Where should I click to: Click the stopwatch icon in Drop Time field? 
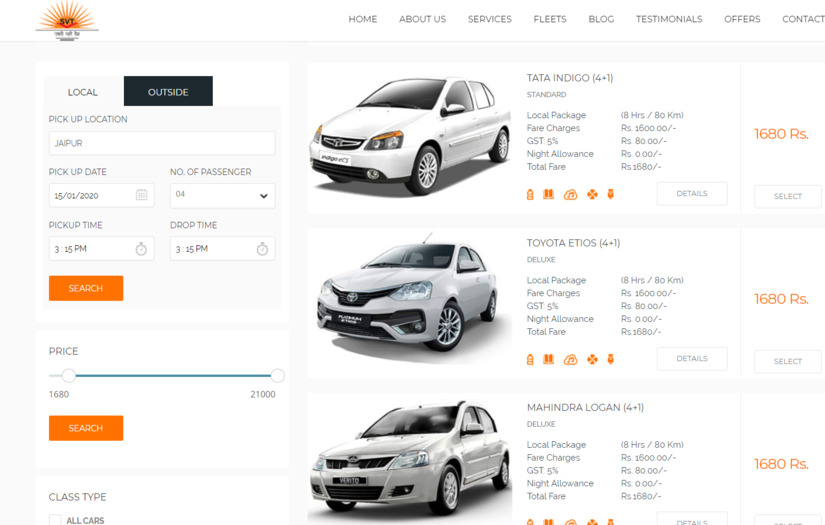262,249
